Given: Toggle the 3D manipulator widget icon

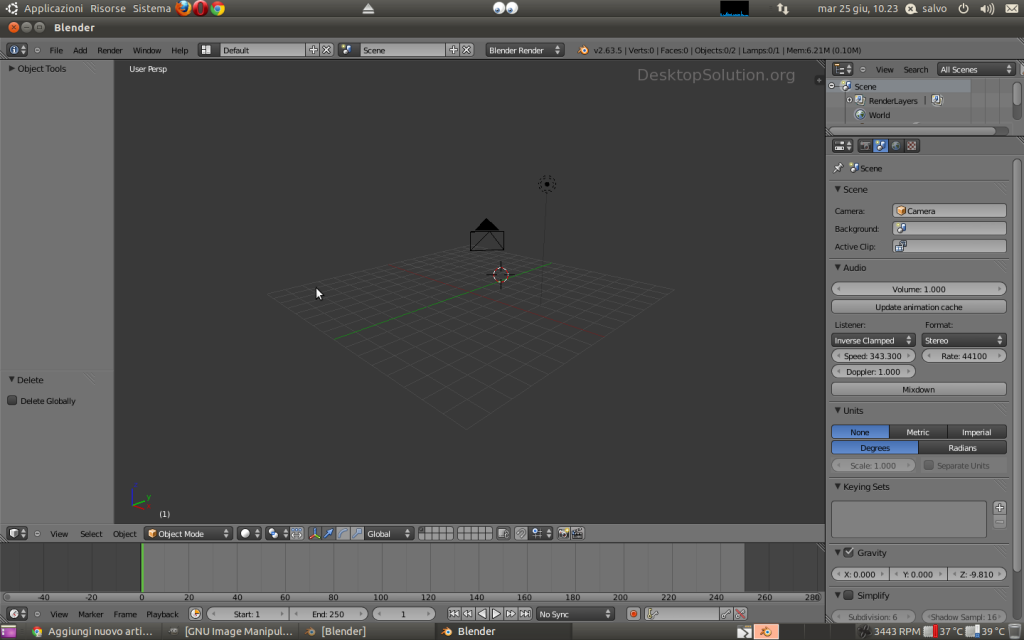Looking at the screenshot, I should point(314,534).
